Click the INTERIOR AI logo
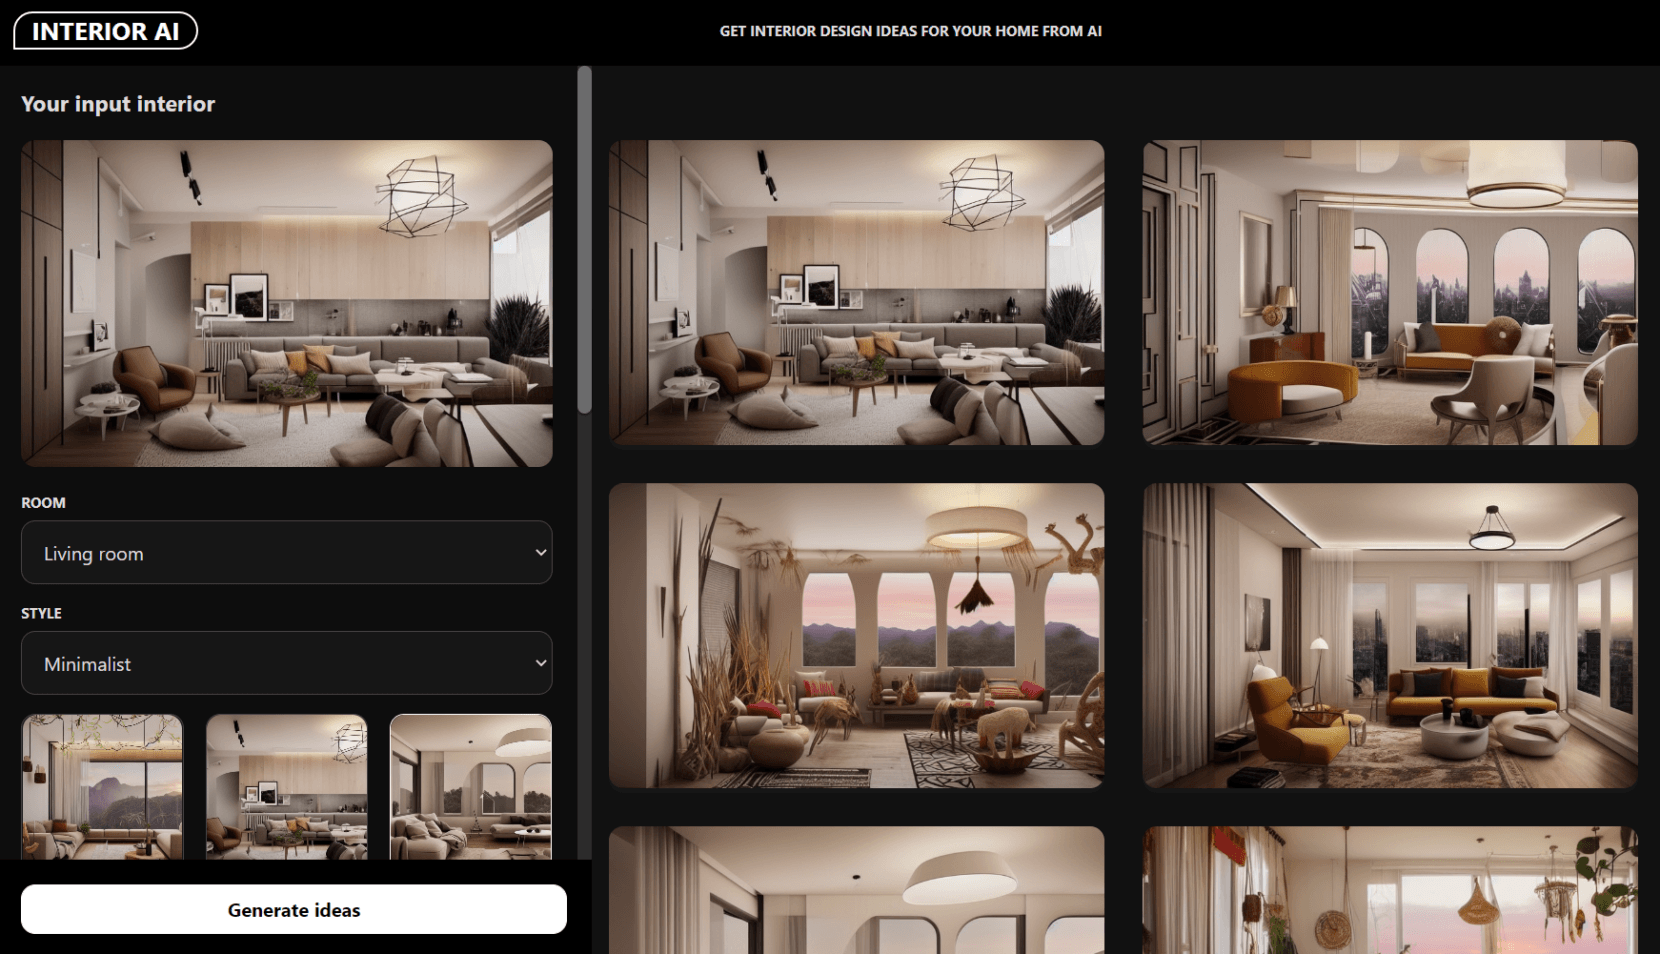This screenshot has width=1660, height=954. click(104, 30)
